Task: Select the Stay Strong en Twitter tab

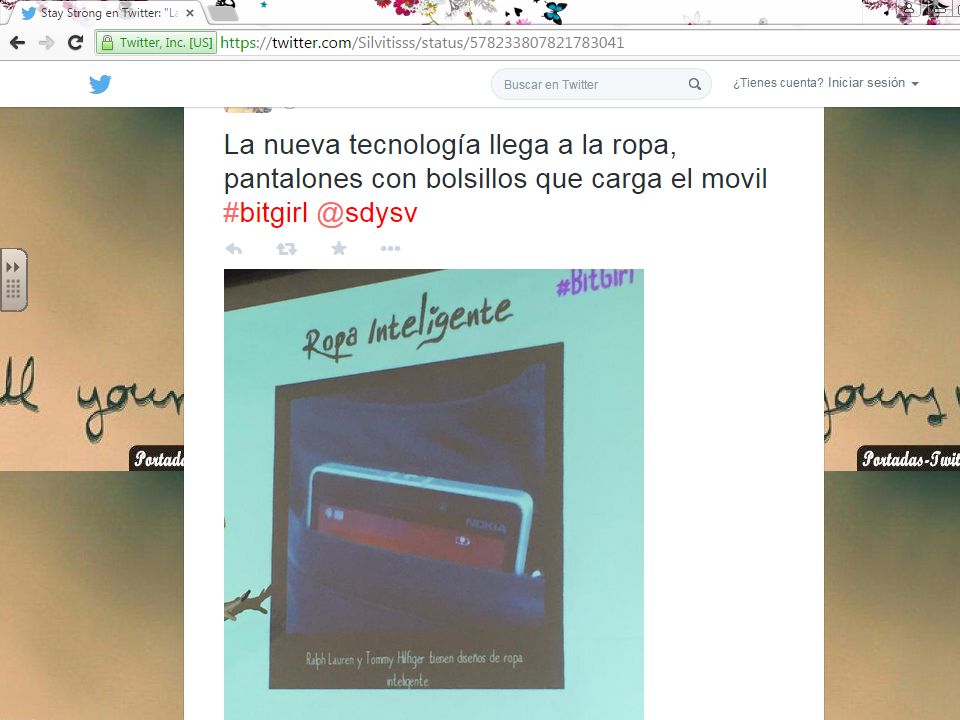Action: coord(105,13)
